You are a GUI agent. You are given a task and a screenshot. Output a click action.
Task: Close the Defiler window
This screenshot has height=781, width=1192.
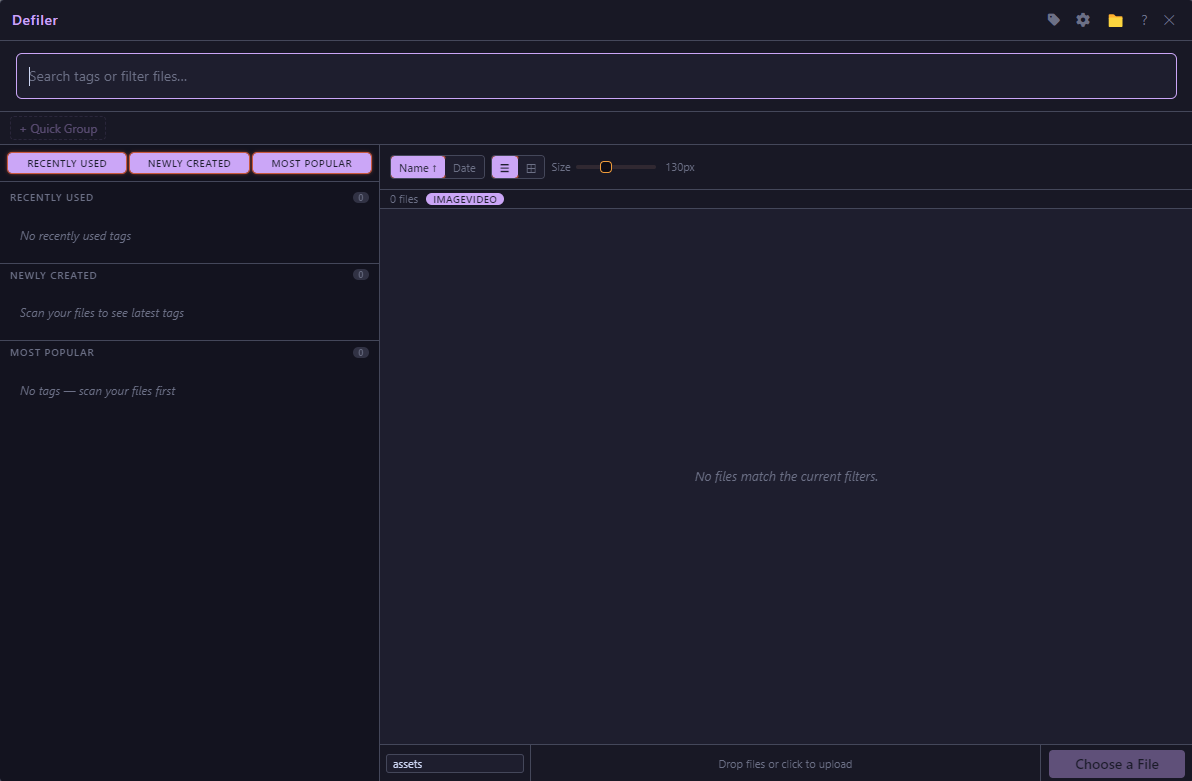[x=1169, y=20]
